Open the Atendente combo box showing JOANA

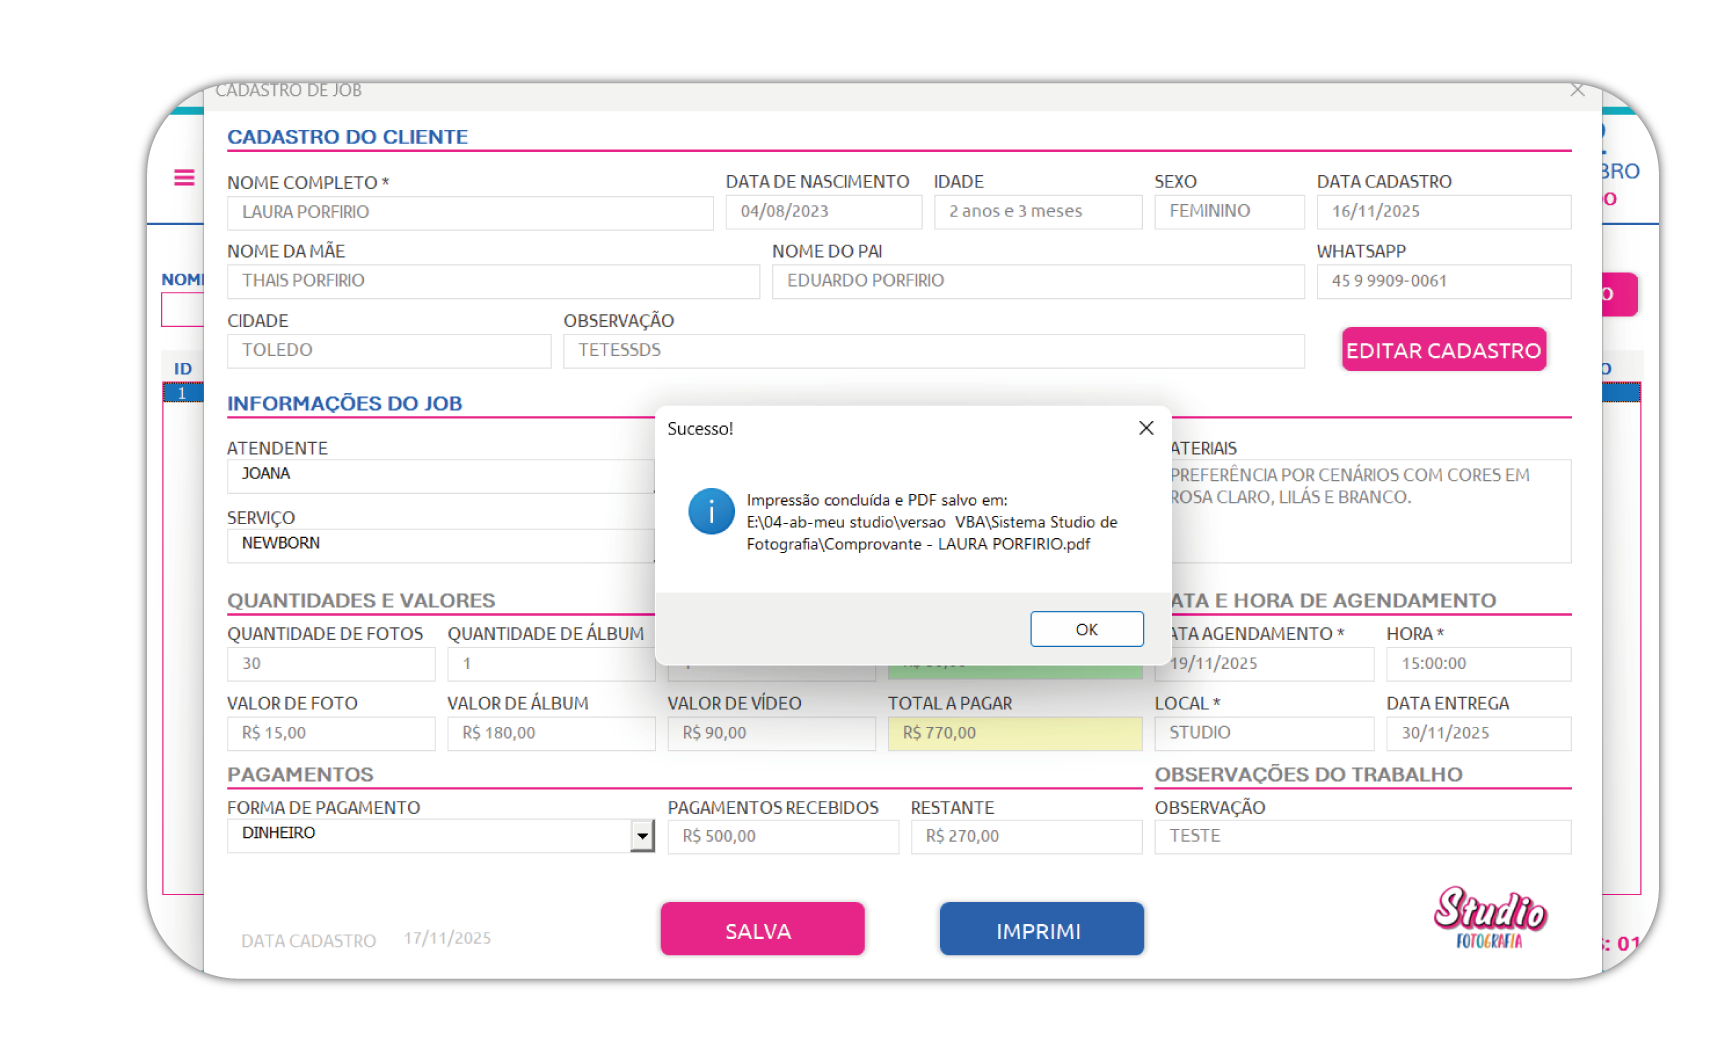pos(440,475)
